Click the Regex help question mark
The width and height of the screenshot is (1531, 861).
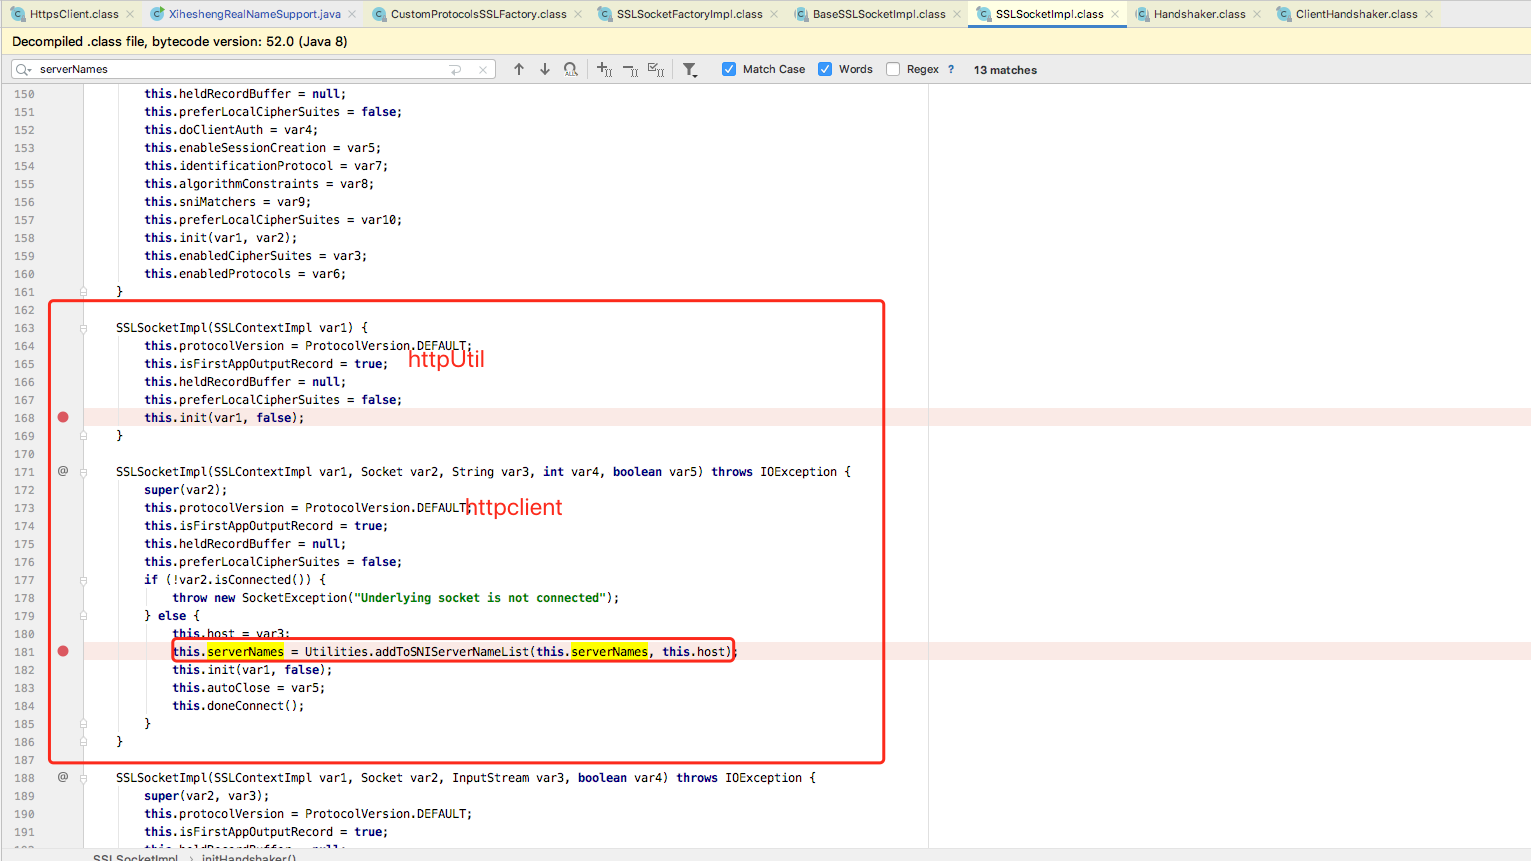tap(950, 69)
